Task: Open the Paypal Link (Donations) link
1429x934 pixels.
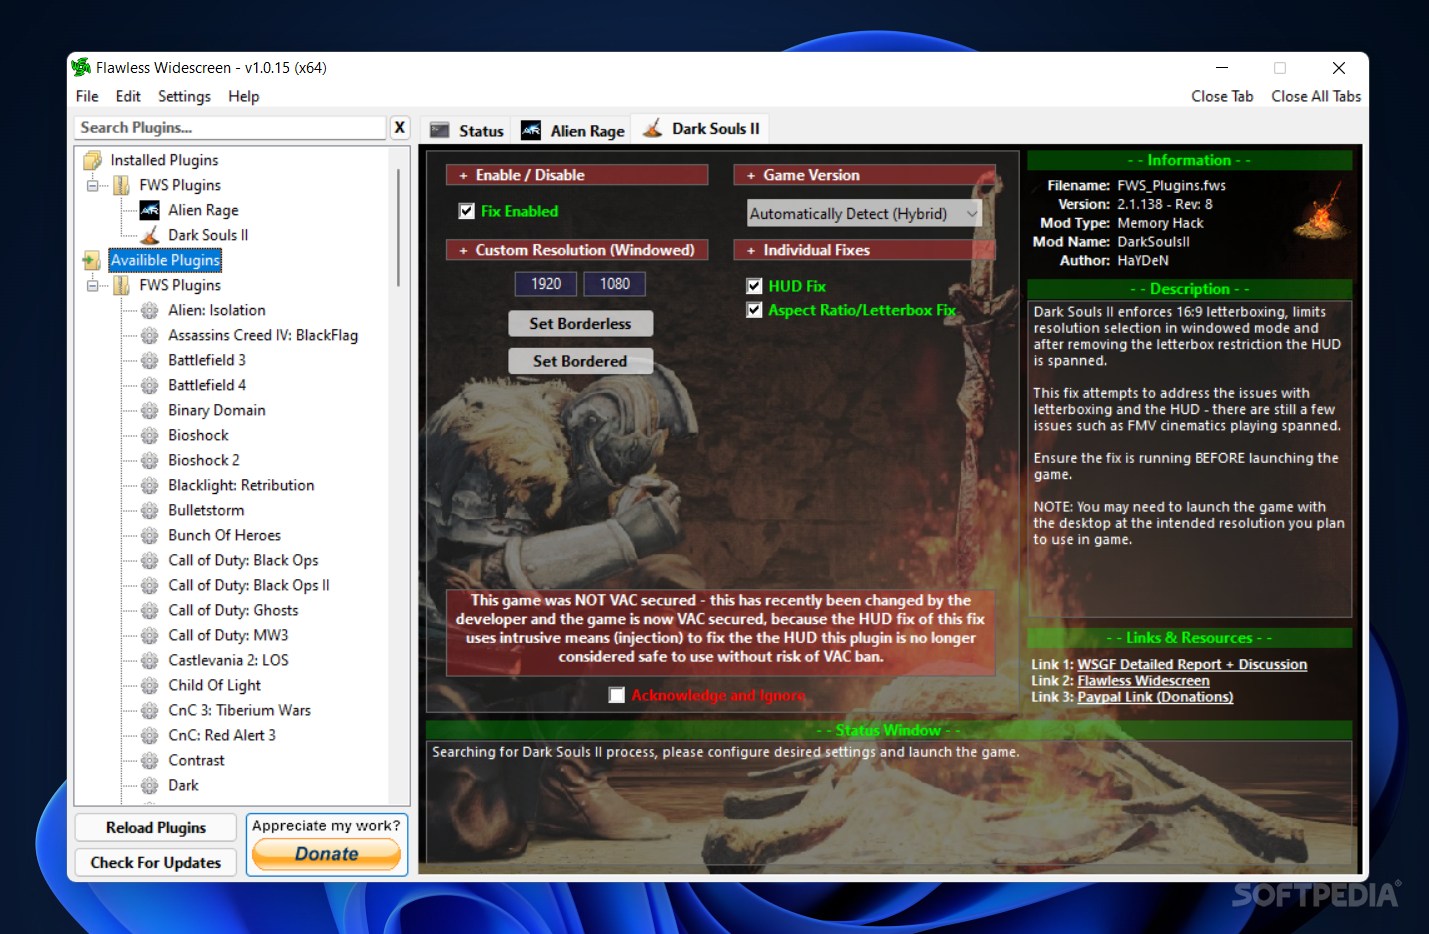Action: coord(1155,697)
